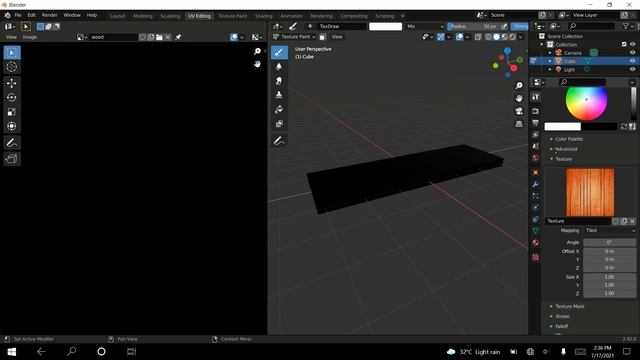
Task: Open the Image menu in the UV editor
Action: 29,37
